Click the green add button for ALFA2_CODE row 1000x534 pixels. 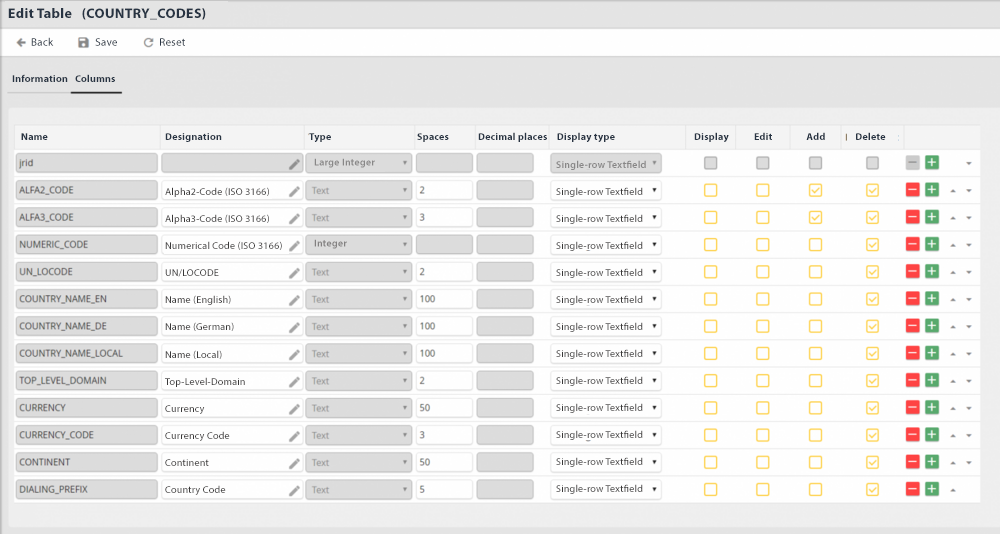point(932,189)
